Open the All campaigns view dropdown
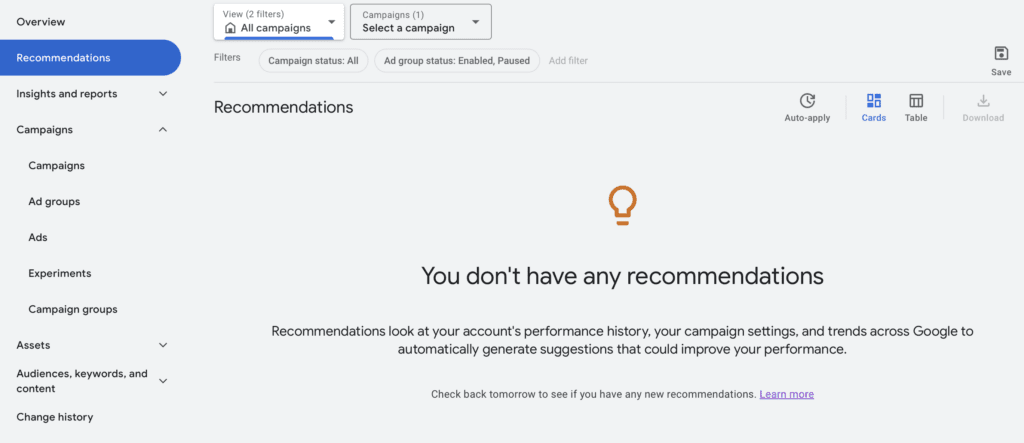The image size is (1024, 443). (331, 22)
